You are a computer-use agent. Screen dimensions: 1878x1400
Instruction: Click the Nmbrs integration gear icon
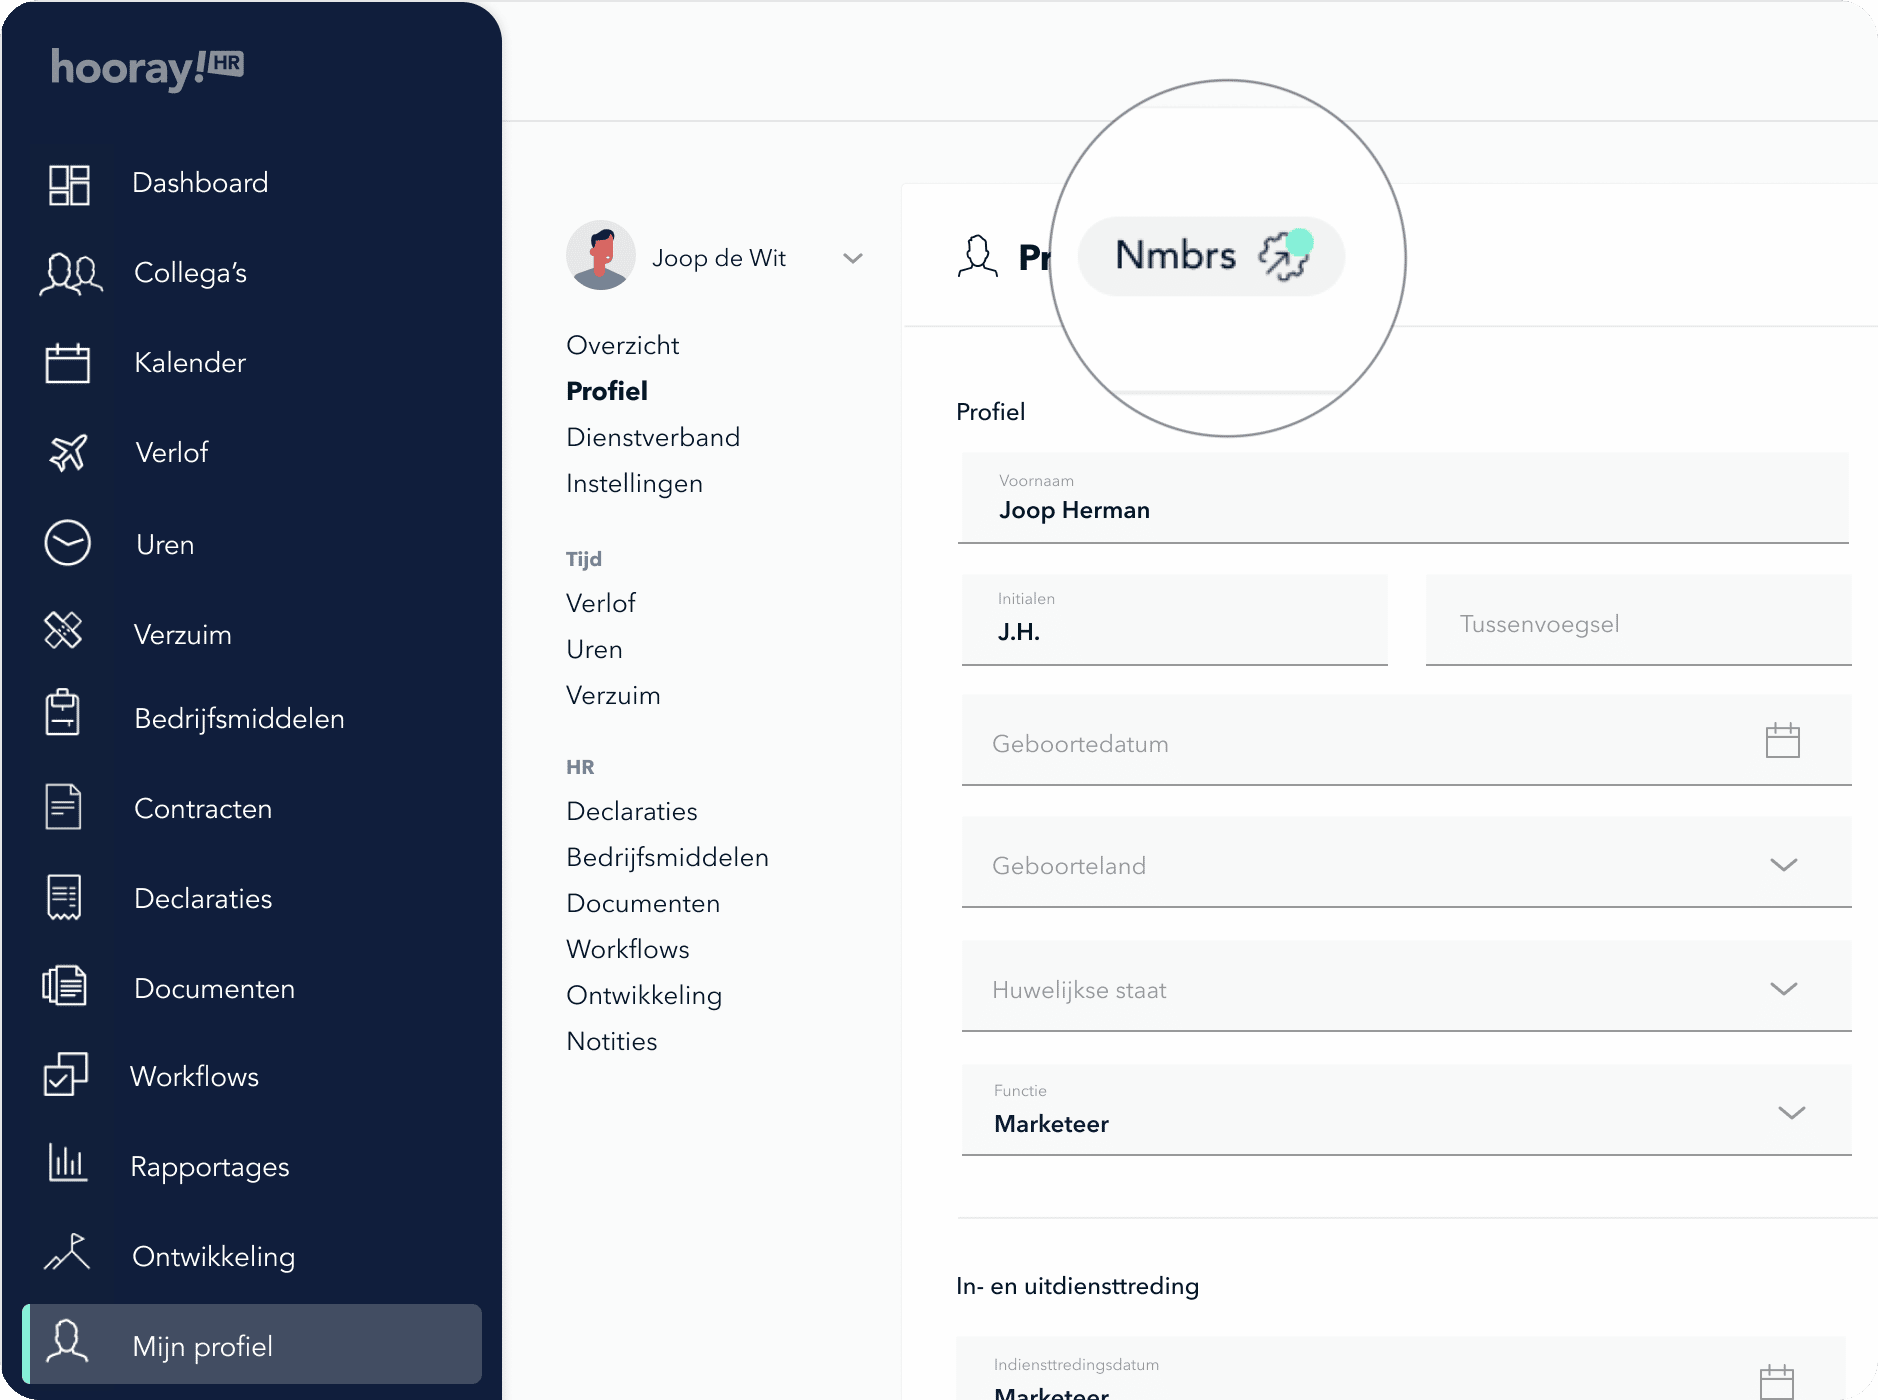click(1286, 255)
